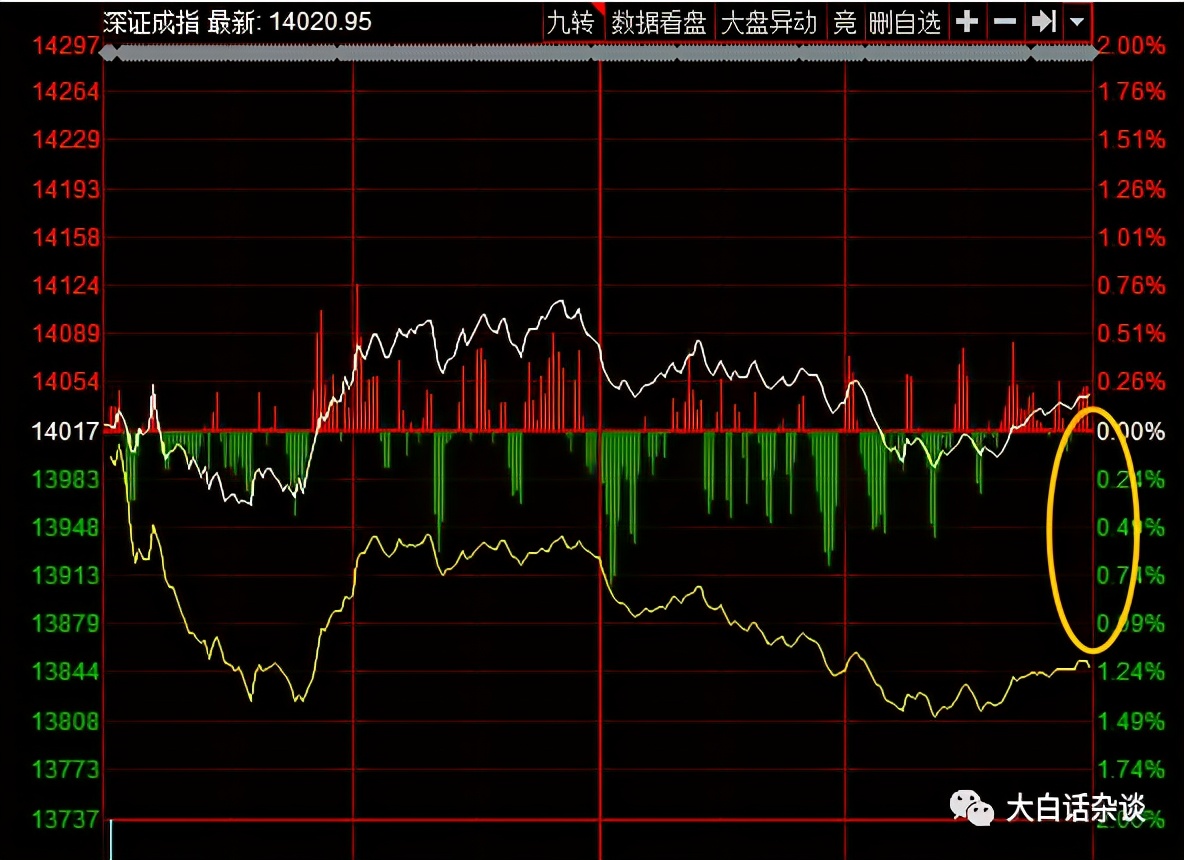
Task: Click the 深证成指 index title
Action: pyautogui.click(x=151, y=22)
